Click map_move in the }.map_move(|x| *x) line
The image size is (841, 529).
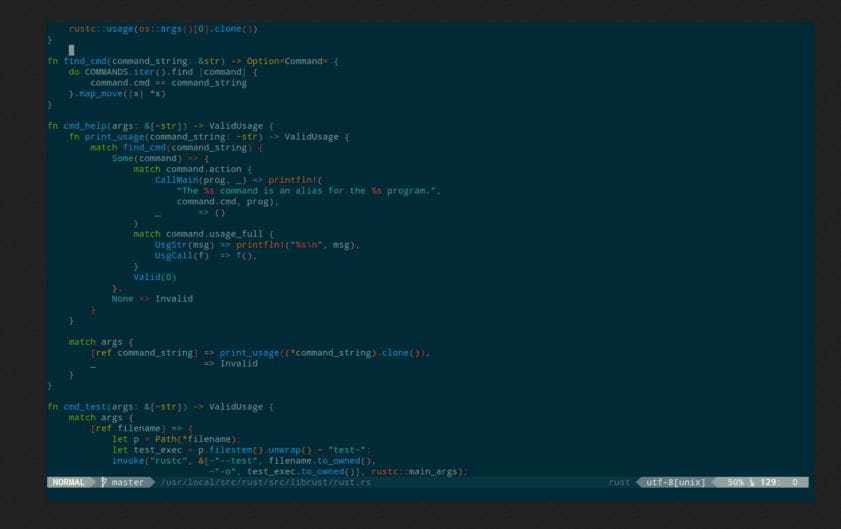pos(101,93)
